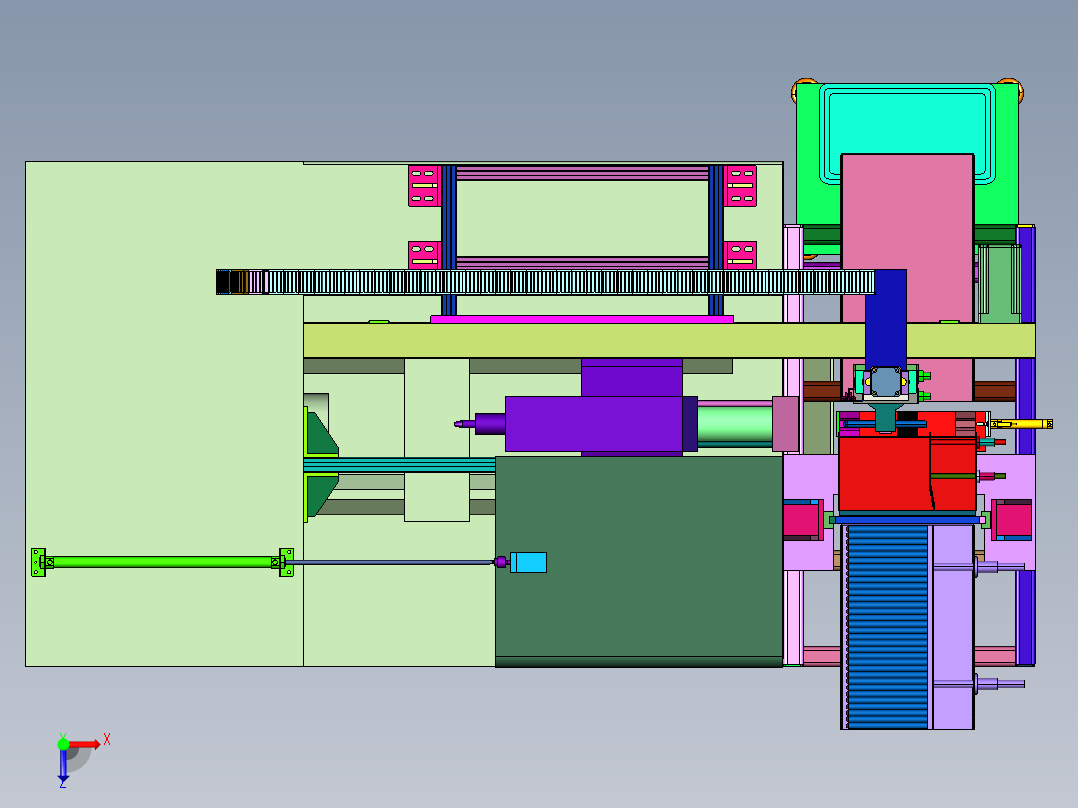The width and height of the screenshot is (1078, 808).
Task: Pick the left-end green rod support bracket
Action: (38, 563)
